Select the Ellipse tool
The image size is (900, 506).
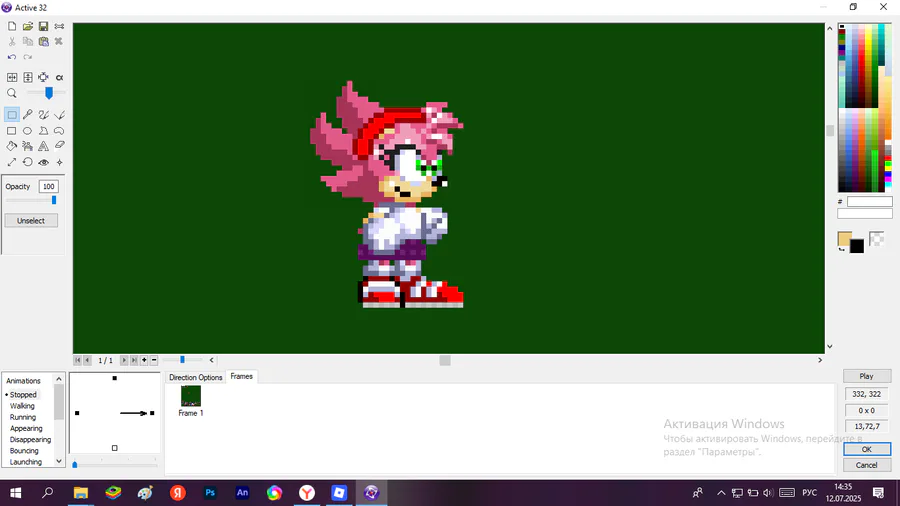(x=28, y=131)
